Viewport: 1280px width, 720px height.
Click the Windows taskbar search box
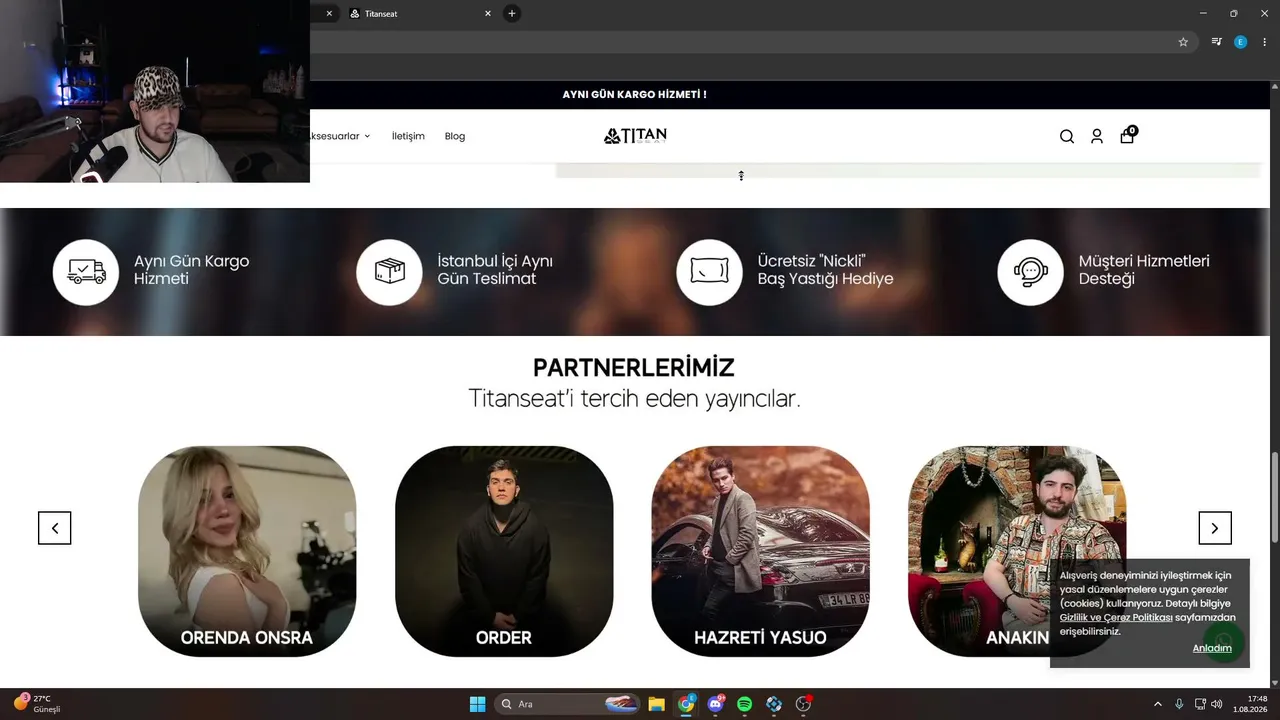click(568, 704)
